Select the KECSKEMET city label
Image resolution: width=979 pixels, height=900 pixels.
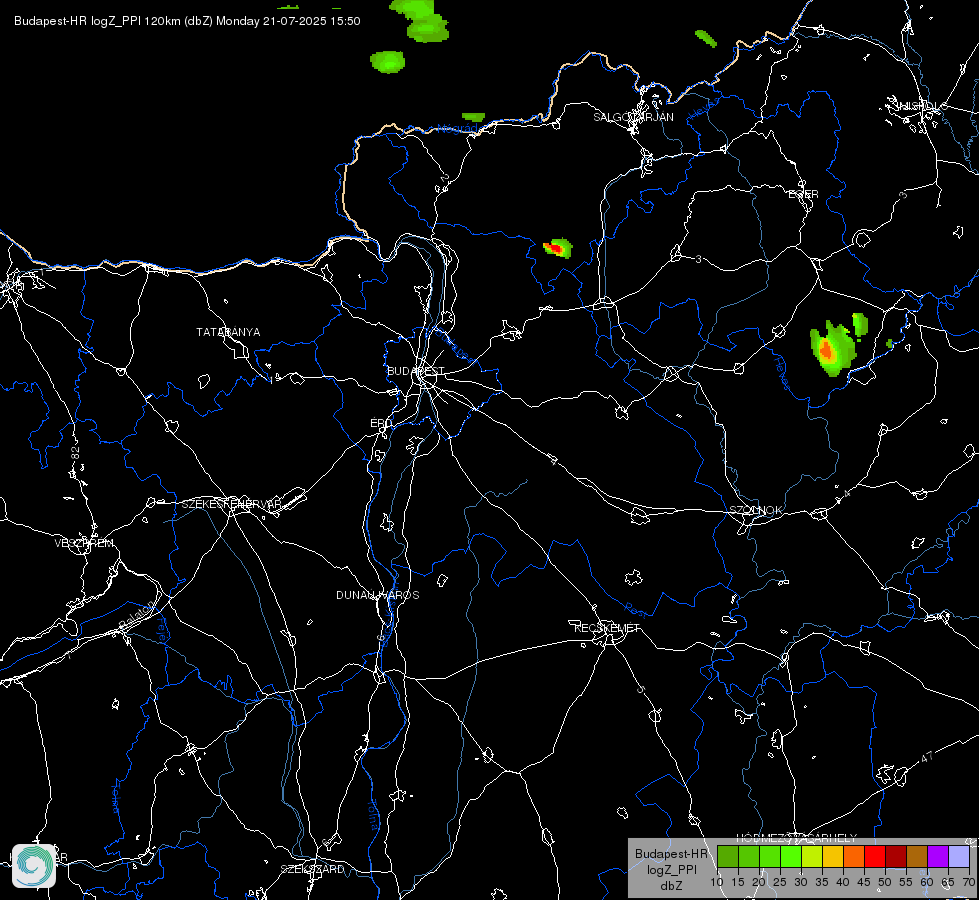[x=607, y=628]
